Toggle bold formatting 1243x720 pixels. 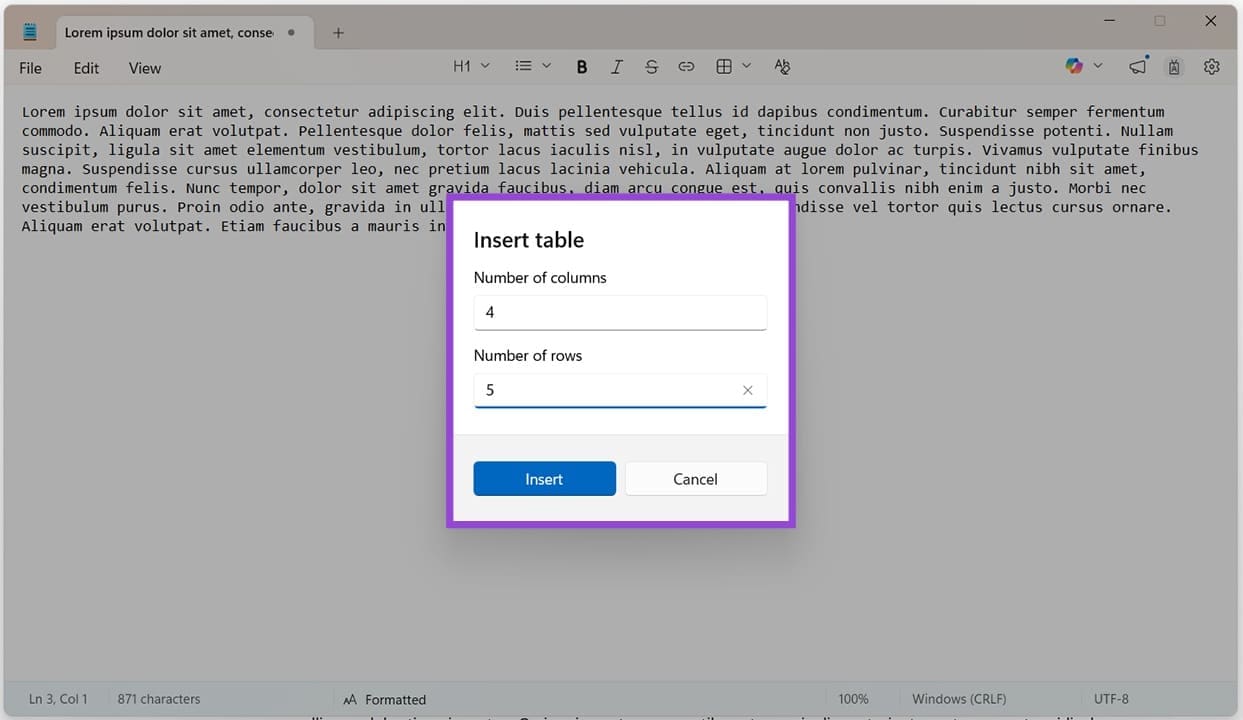[x=582, y=66]
